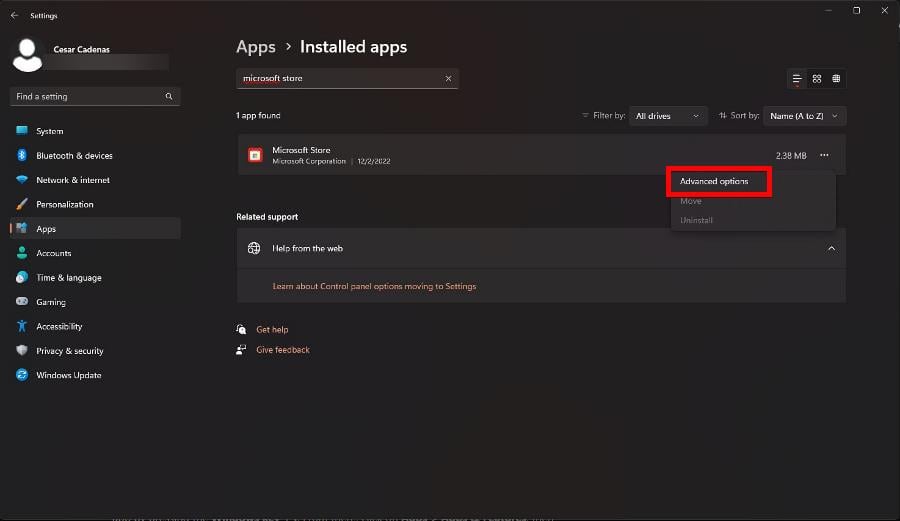Click the Microsoft Store app icon

click(255, 154)
